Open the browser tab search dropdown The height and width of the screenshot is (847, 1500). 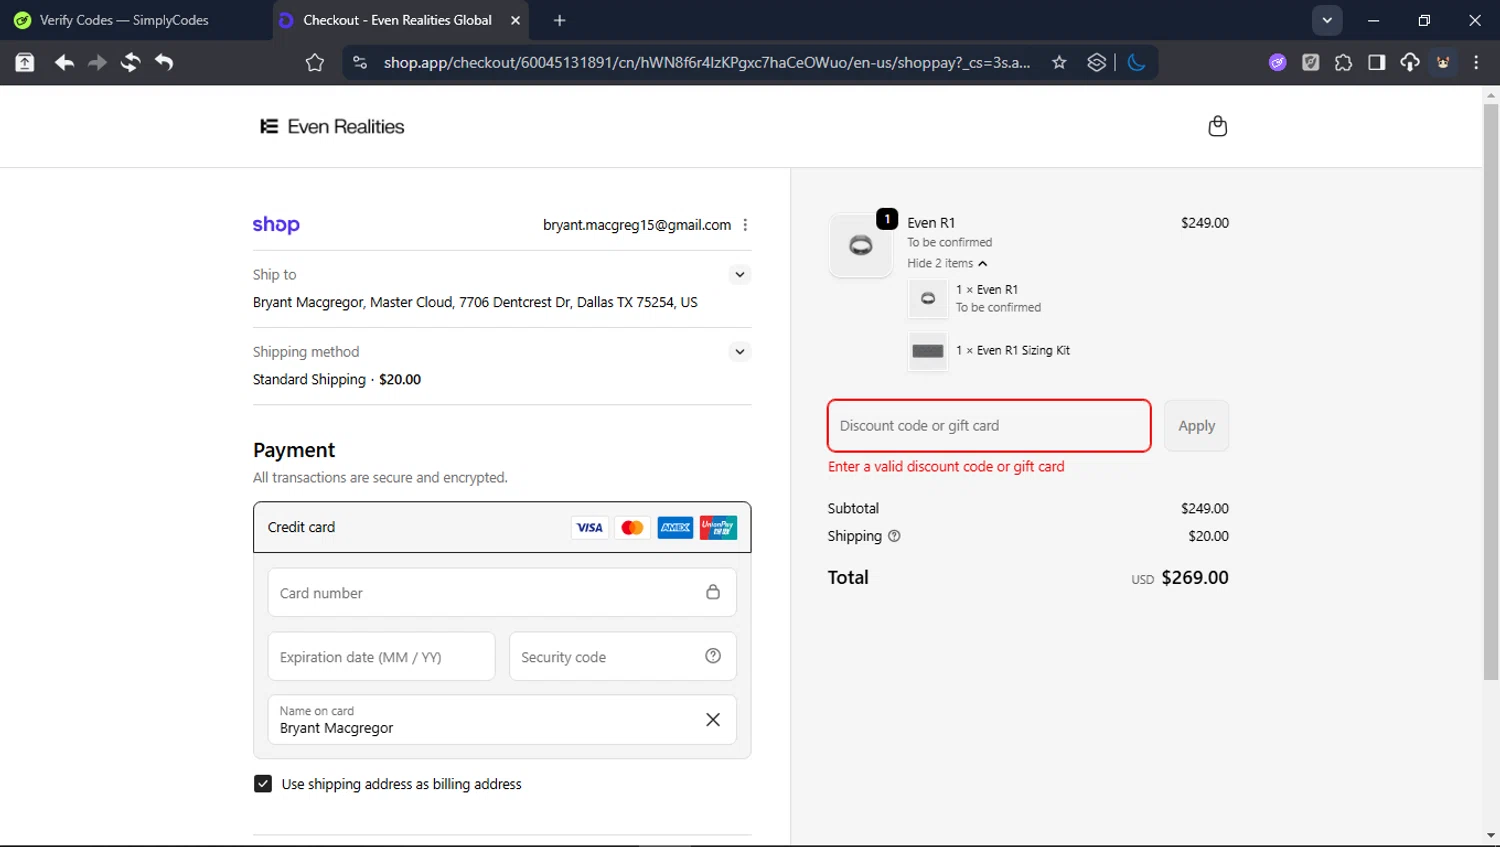click(x=1327, y=20)
